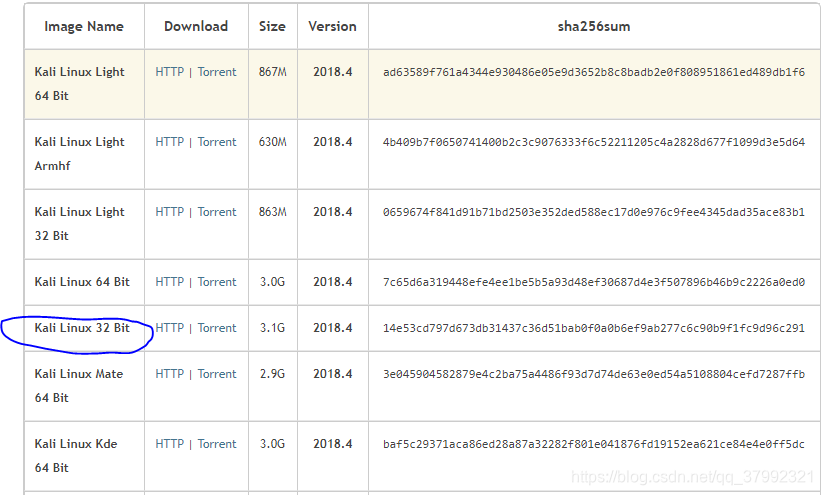Open Torrent link for Kali Linux Light 32 Bit

(217, 212)
